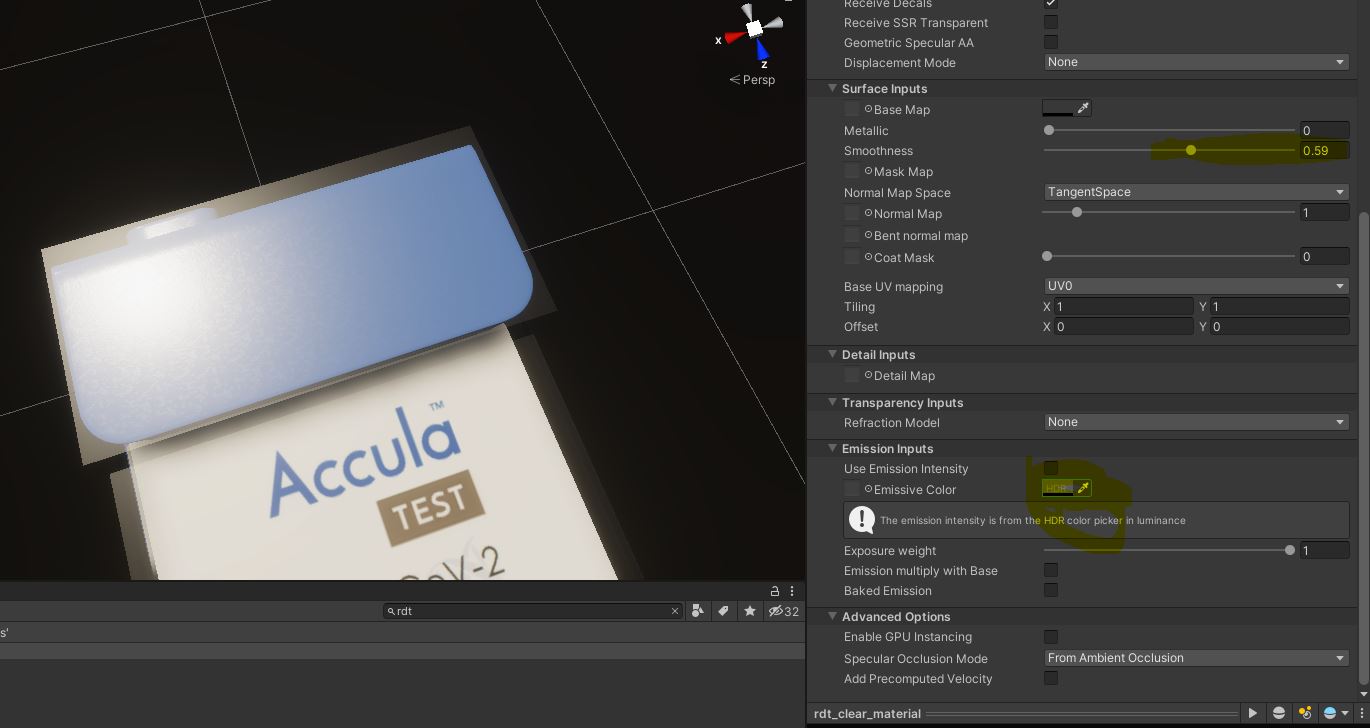The height and width of the screenshot is (728, 1370).
Task: Click the Emissive Color HDR swatch
Action: click(1058, 489)
